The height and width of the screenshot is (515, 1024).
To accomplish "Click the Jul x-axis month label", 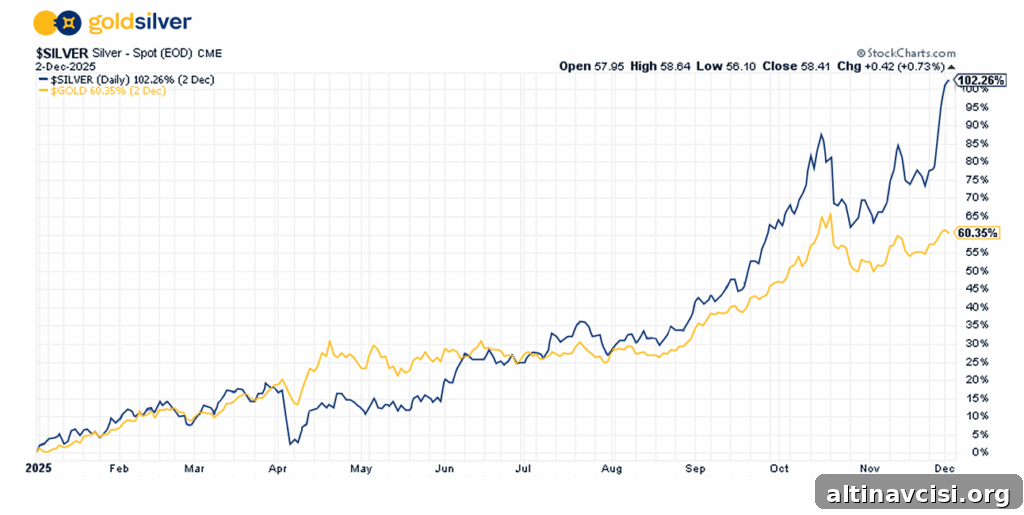I will [x=523, y=469].
